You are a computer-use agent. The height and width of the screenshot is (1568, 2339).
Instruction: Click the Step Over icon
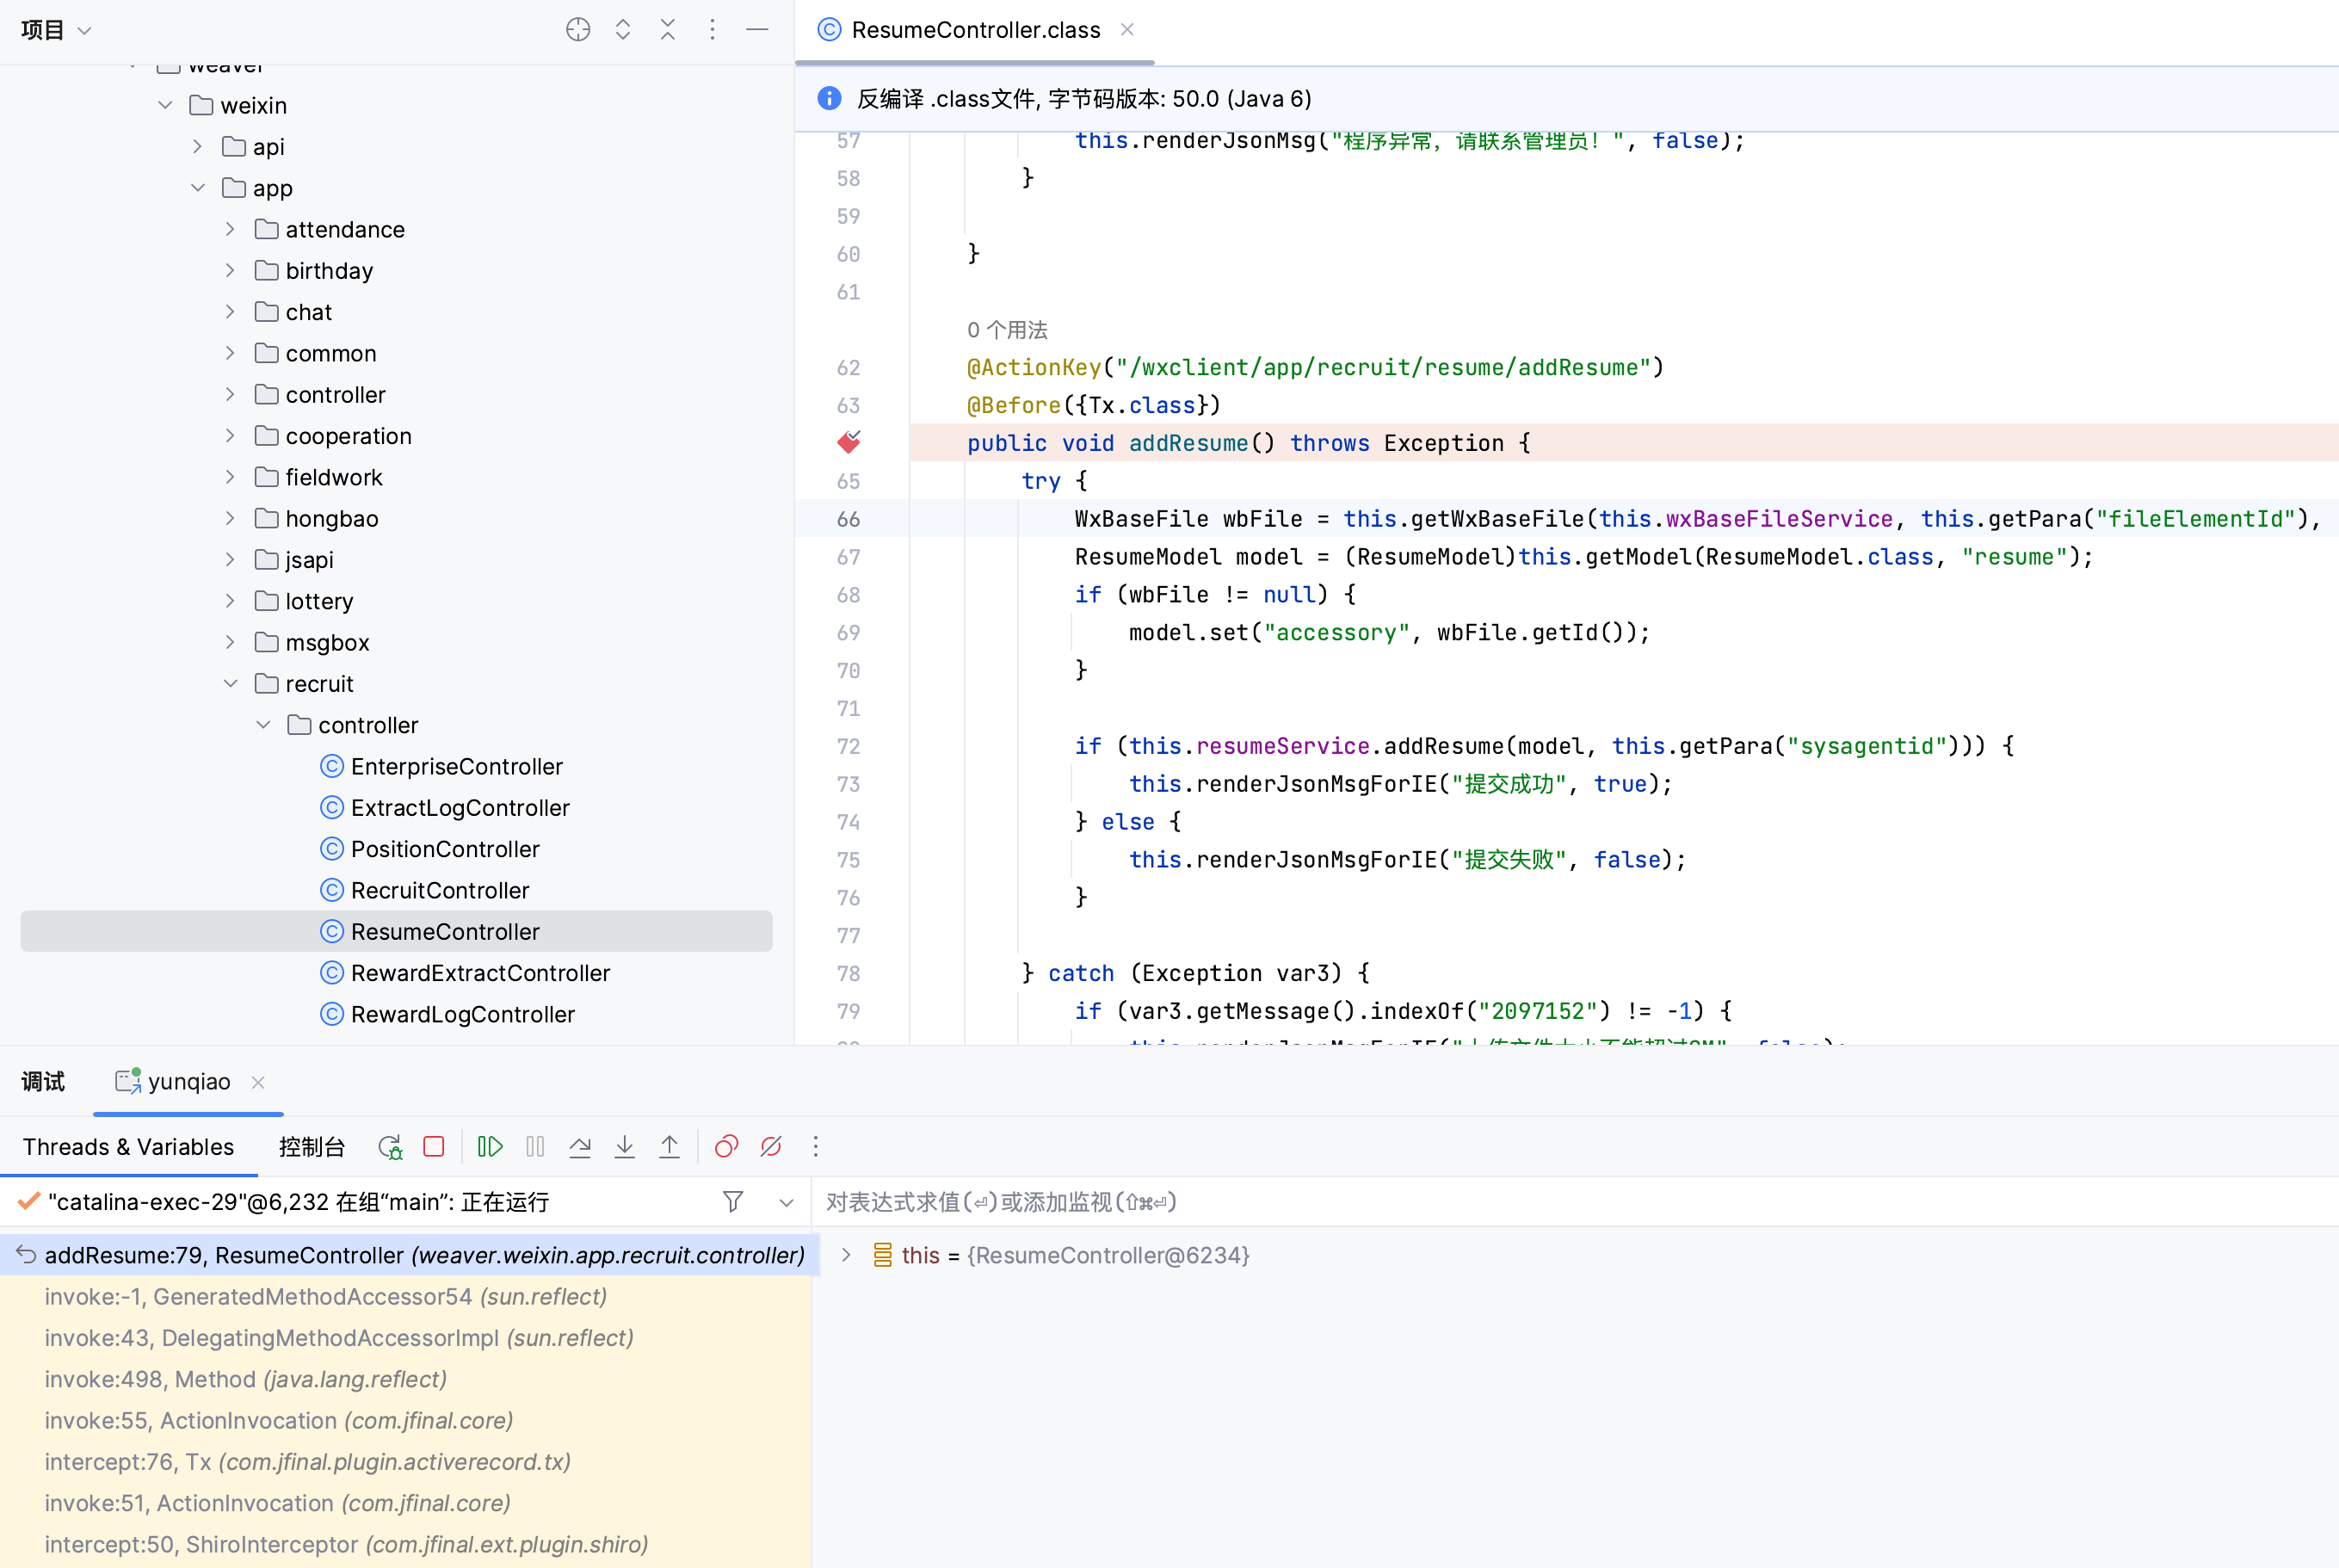coord(579,1147)
